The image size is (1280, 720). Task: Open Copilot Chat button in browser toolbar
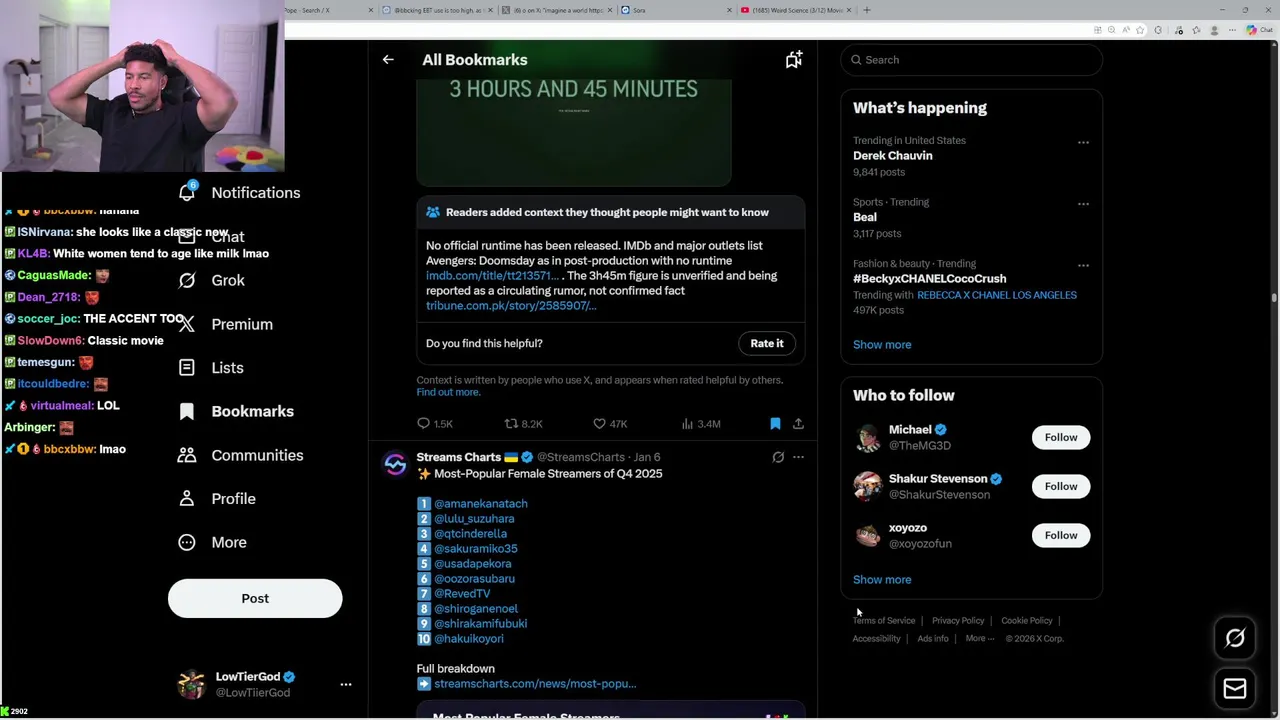click(x=1259, y=30)
